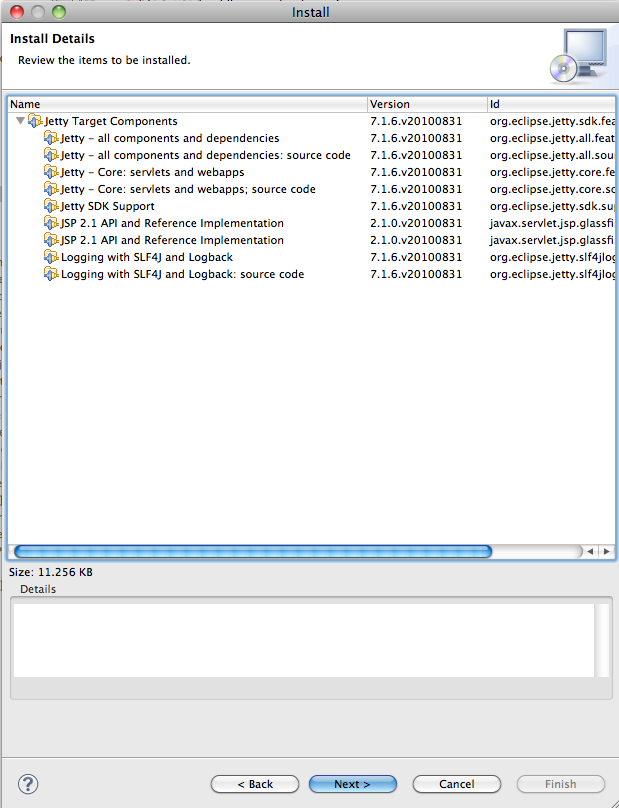Click the install wizard computer and disc image

[x=578, y=56]
